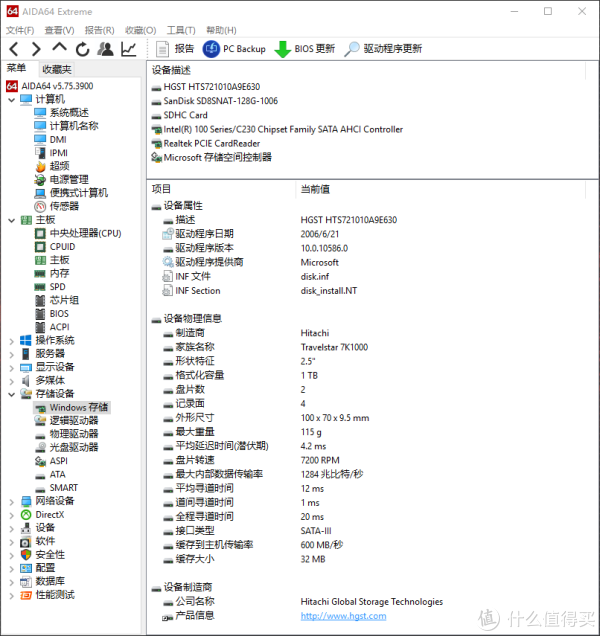Expand the 网络设备 tree node
The width and height of the screenshot is (600, 636).
point(12,501)
